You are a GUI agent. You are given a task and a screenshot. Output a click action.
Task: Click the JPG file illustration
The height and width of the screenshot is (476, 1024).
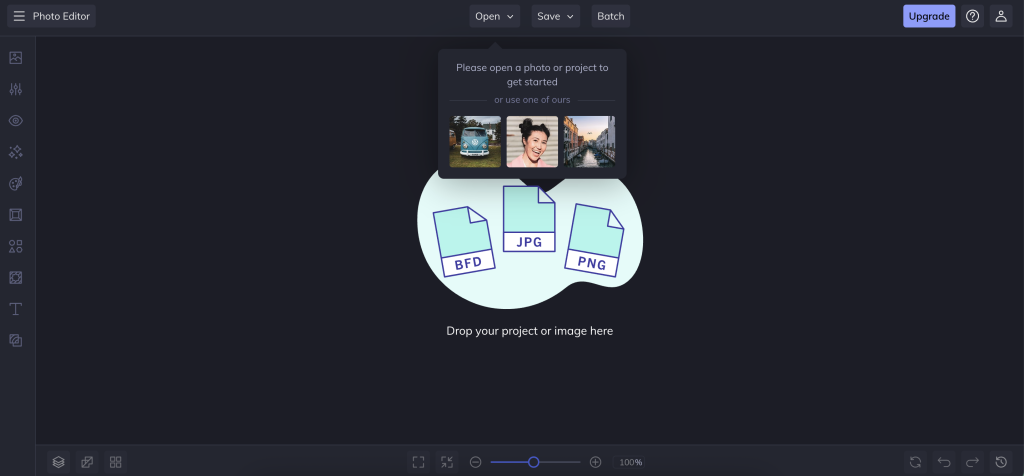point(529,219)
